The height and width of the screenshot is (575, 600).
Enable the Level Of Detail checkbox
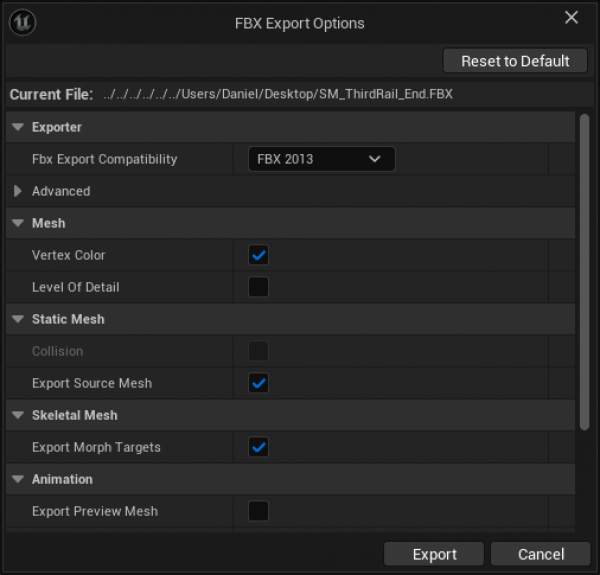(x=259, y=287)
